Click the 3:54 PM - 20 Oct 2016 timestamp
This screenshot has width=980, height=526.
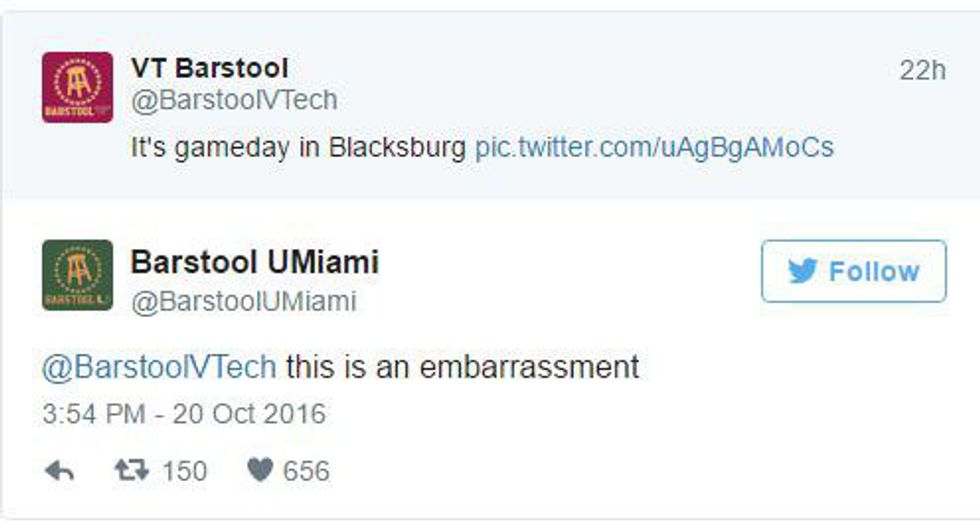click(184, 414)
